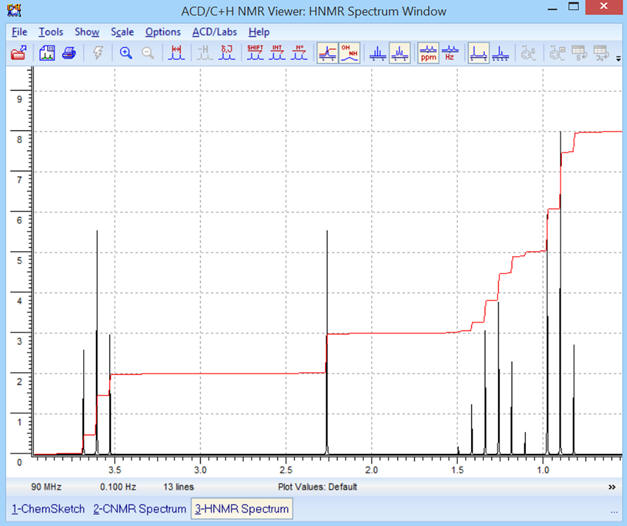Switch to the 1-ChemSketch tab
Viewport: 627px width, 526px height.
48,509
